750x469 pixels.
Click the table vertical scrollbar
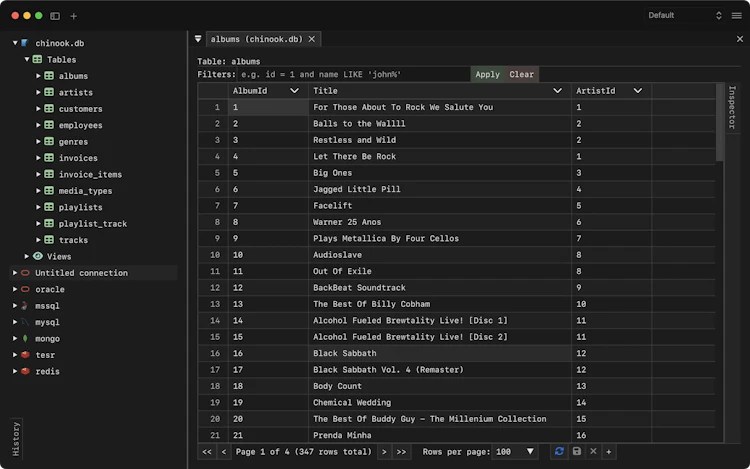click(719, 123)
